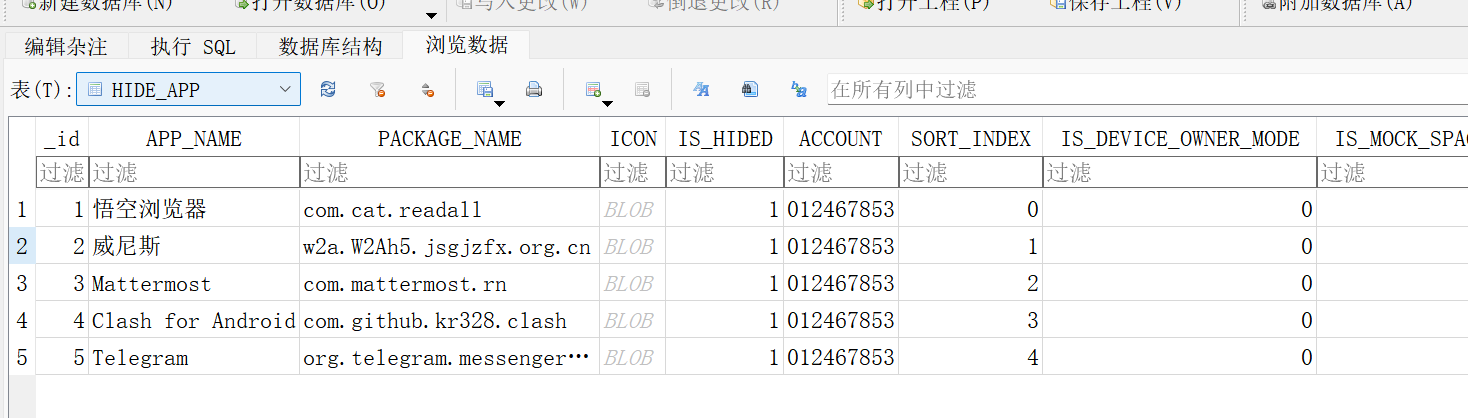Expand the 打开数据库 dropdown arrow
This screenshot has height=418, width=1468.
[x=431, y=15]
